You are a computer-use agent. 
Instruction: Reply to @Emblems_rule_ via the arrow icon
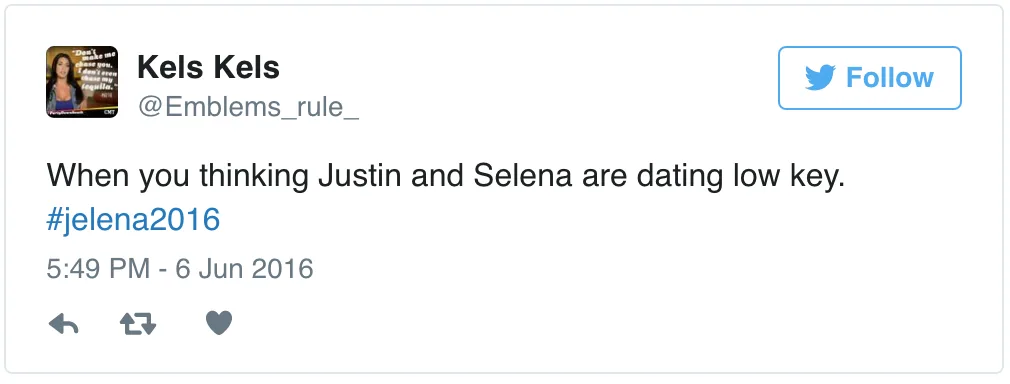(63, 324)
